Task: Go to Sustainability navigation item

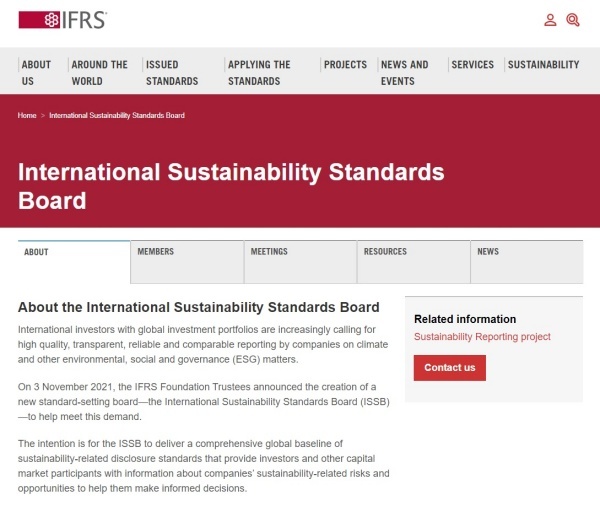Action: (x=543, y=65)
